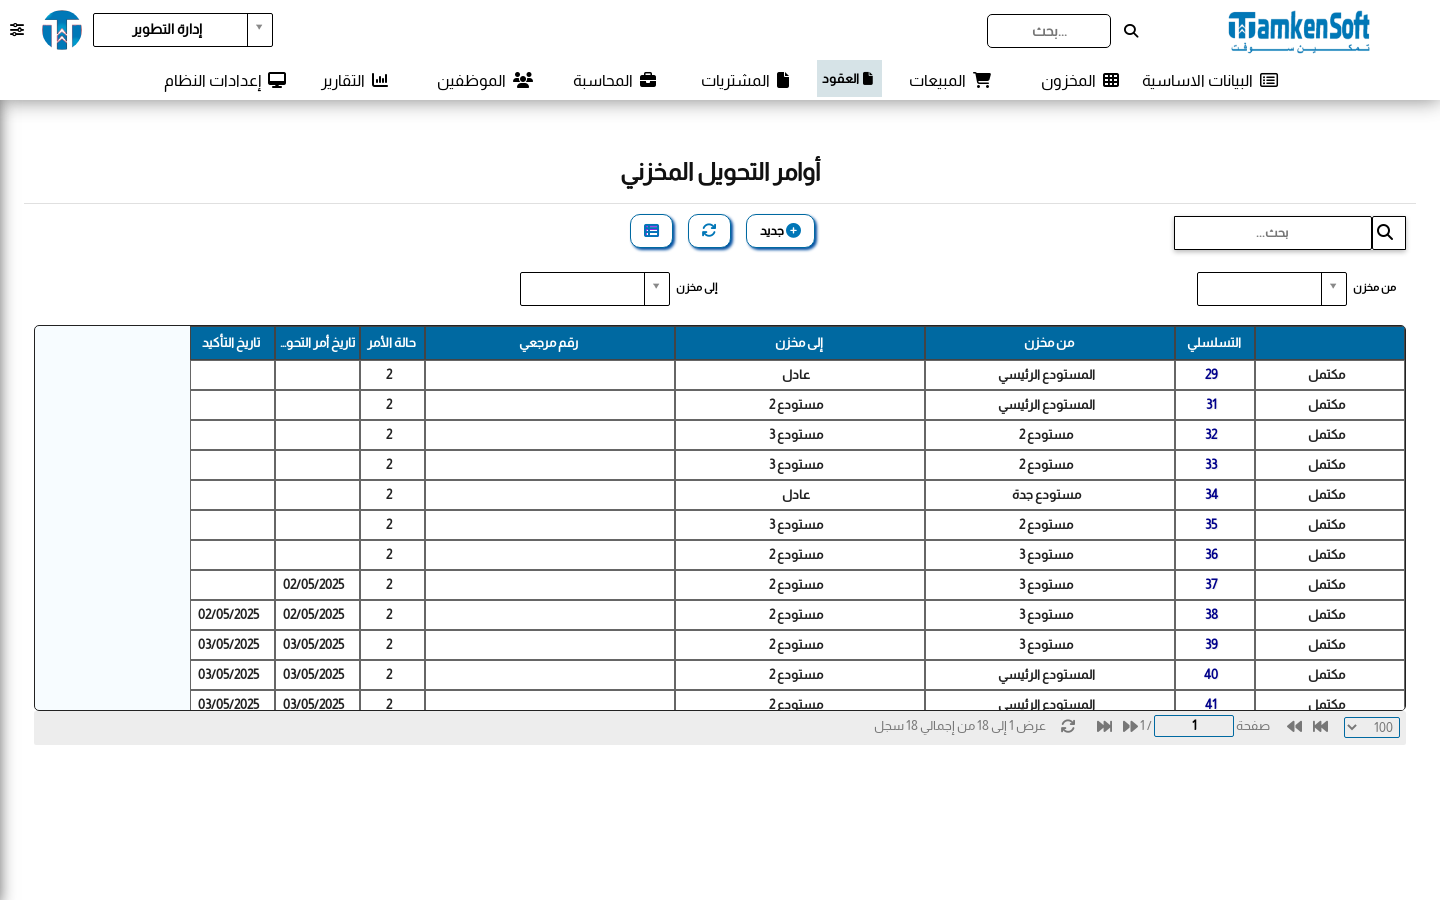Screen dimensions: 1440x900
Task: Open the المبيعات menu
Action: pos(949,80)
